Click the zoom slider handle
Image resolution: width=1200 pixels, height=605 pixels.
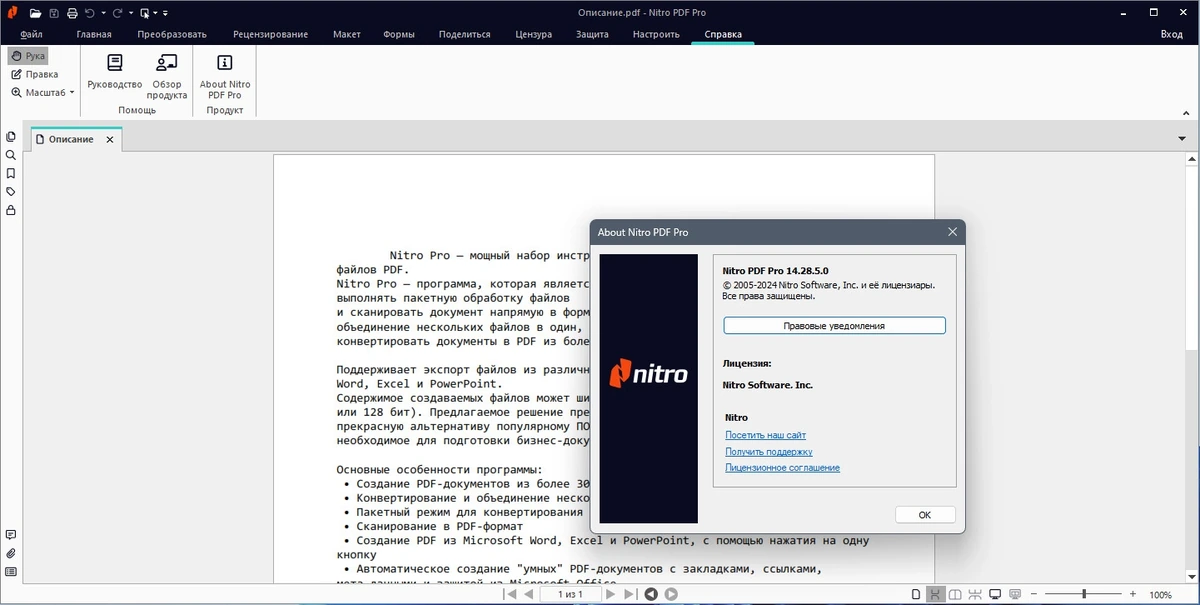click(1084, 595)
